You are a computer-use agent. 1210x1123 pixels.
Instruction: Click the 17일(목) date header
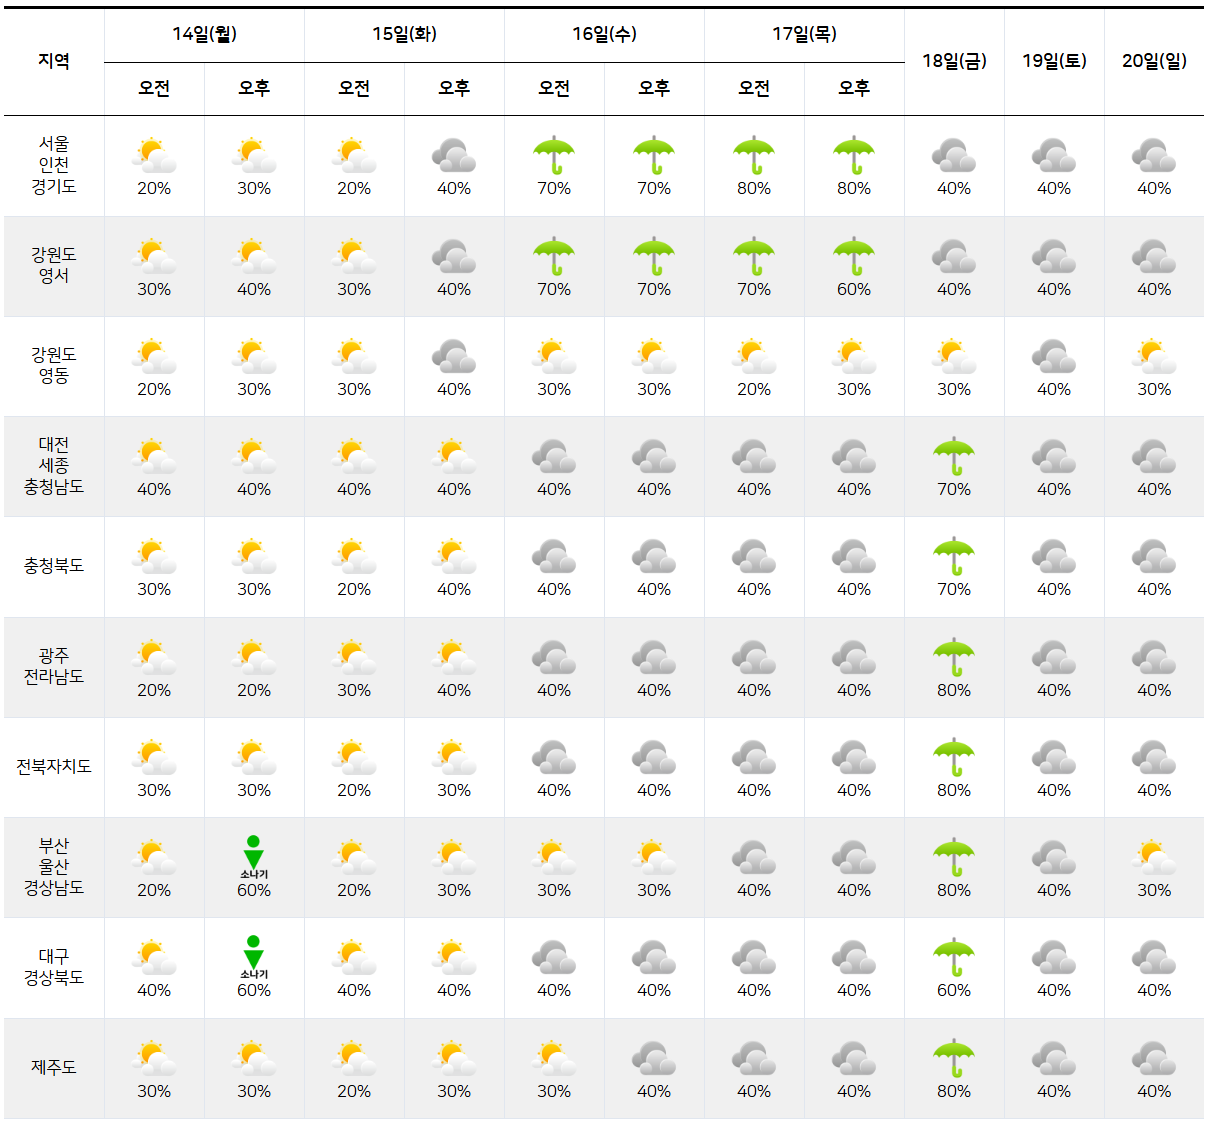804,34
